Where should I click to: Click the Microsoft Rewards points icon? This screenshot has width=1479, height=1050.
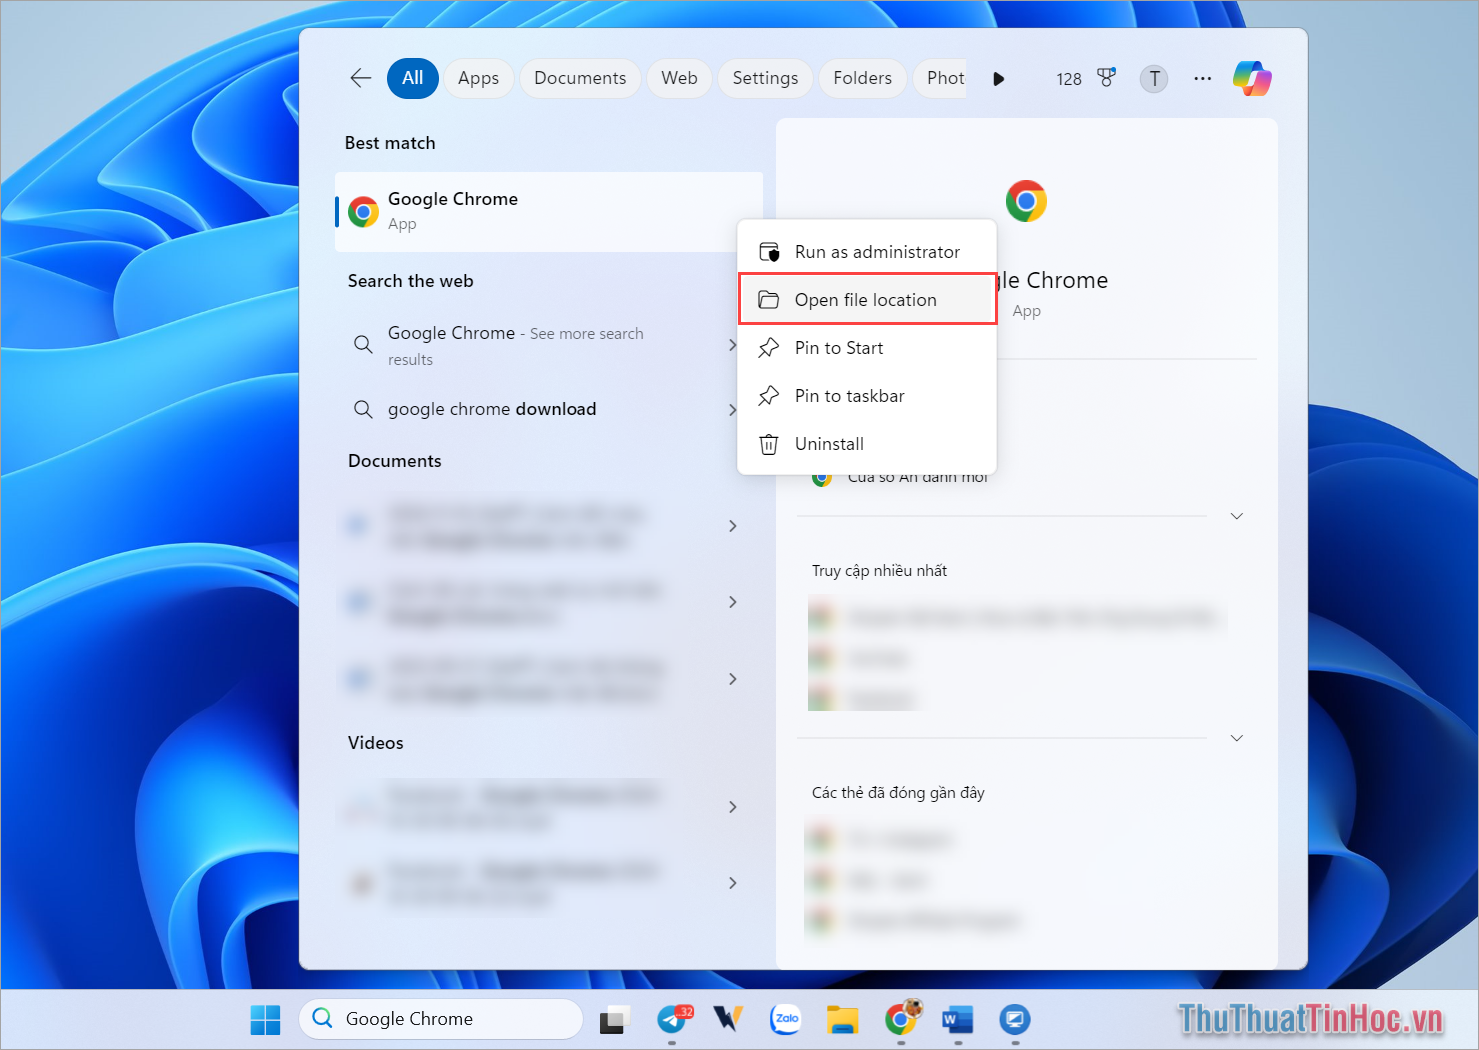[1106, 78]
